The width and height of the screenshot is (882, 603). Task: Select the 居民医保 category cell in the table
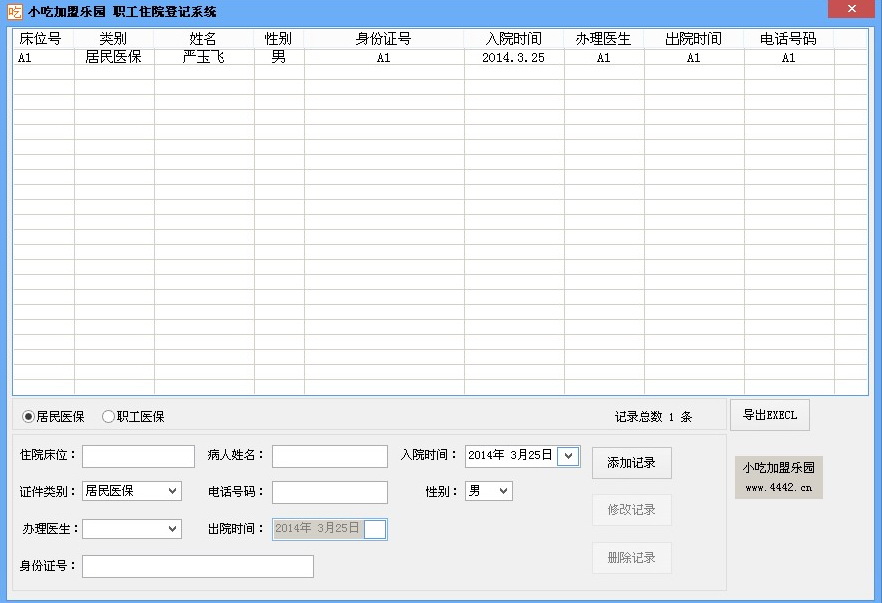point(114,57)
